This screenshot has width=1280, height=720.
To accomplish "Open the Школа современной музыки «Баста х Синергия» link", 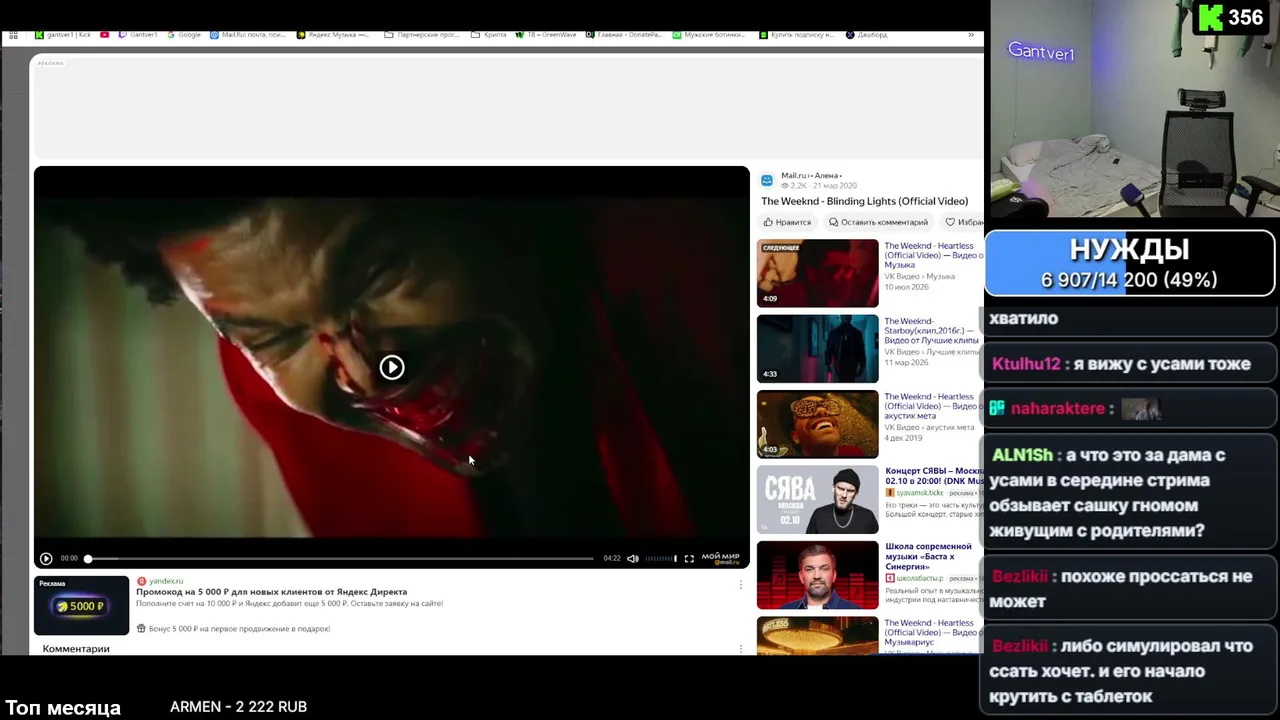I will (928, 557).
